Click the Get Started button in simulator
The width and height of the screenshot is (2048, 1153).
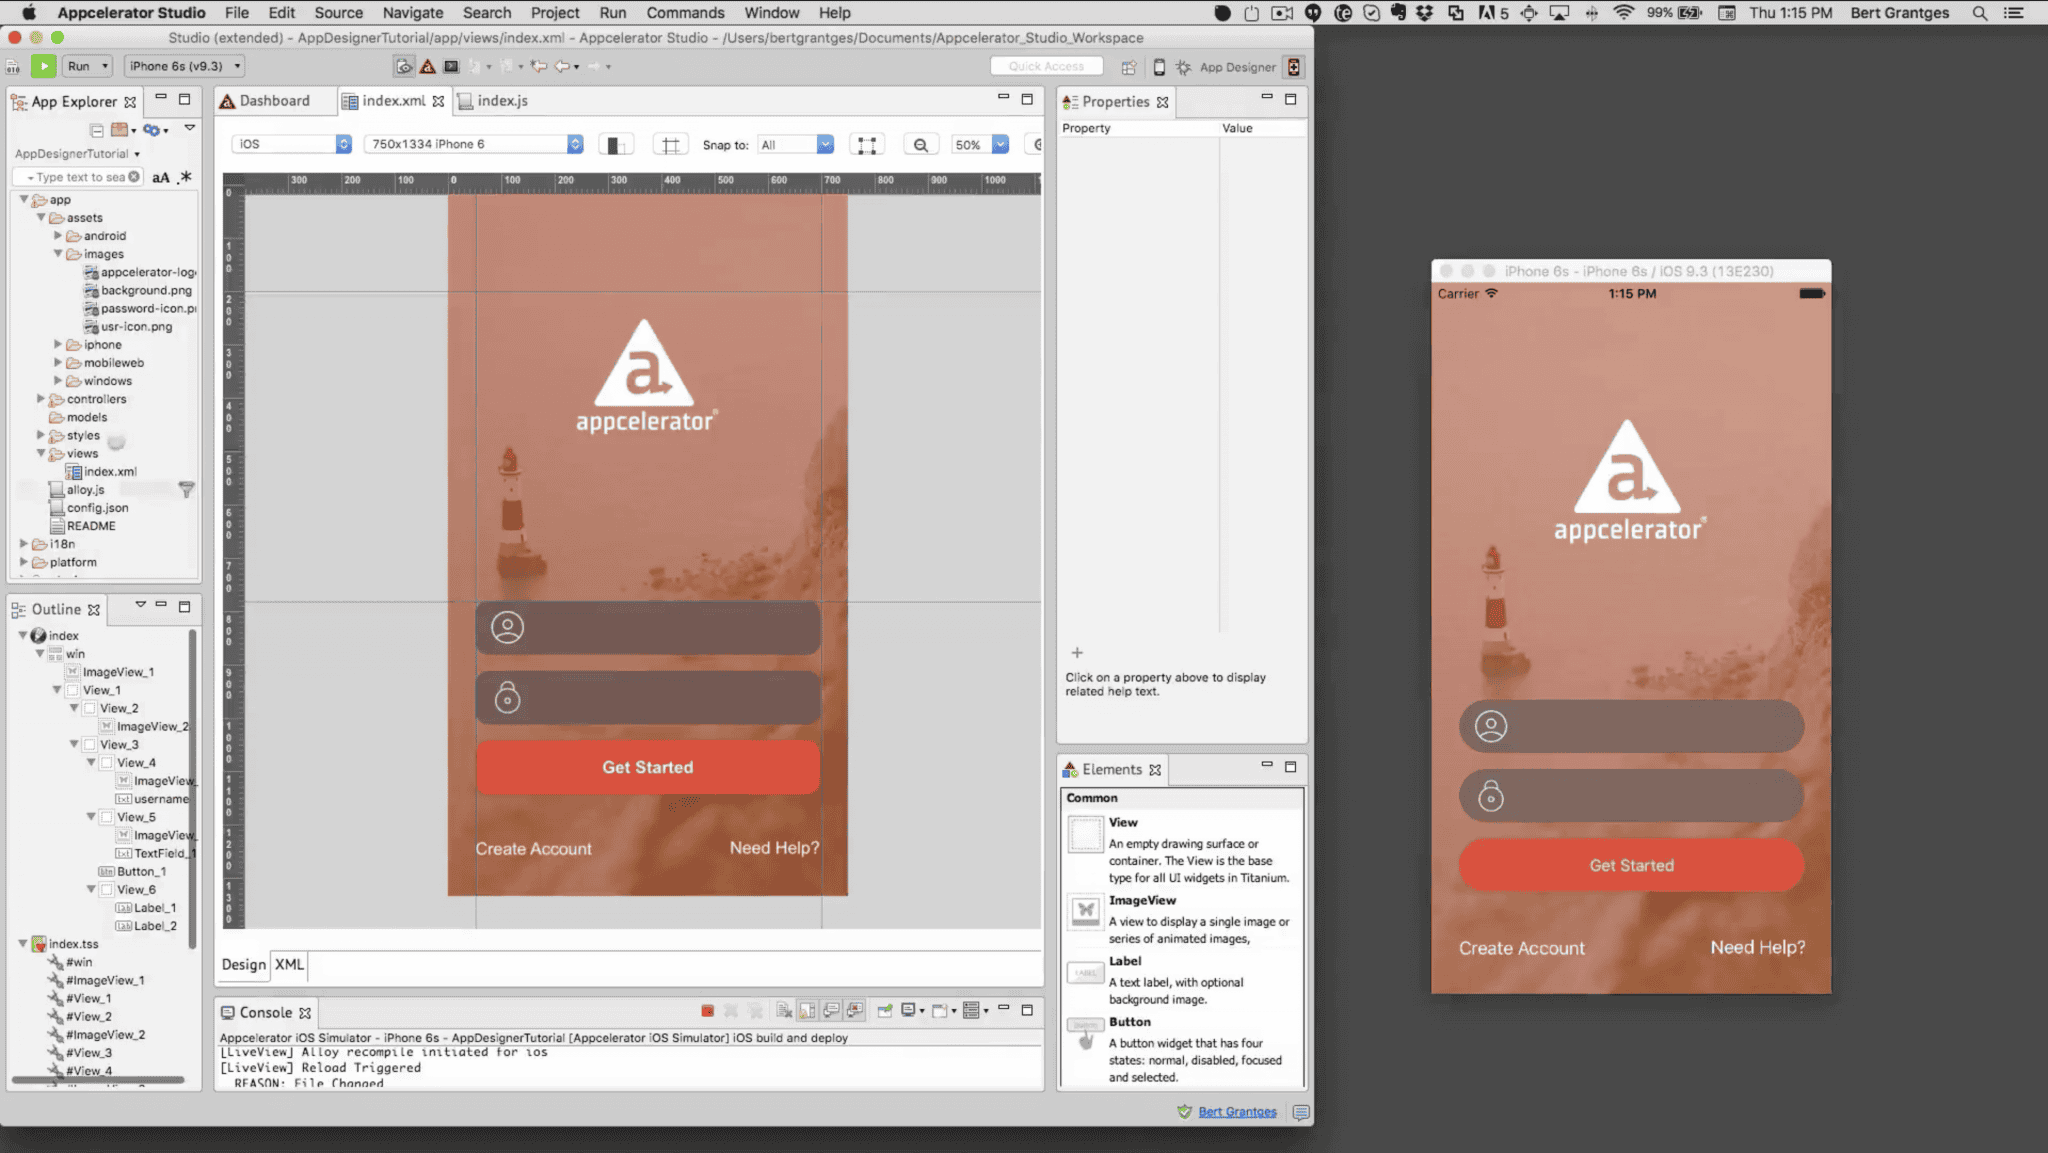point(1631,865)
